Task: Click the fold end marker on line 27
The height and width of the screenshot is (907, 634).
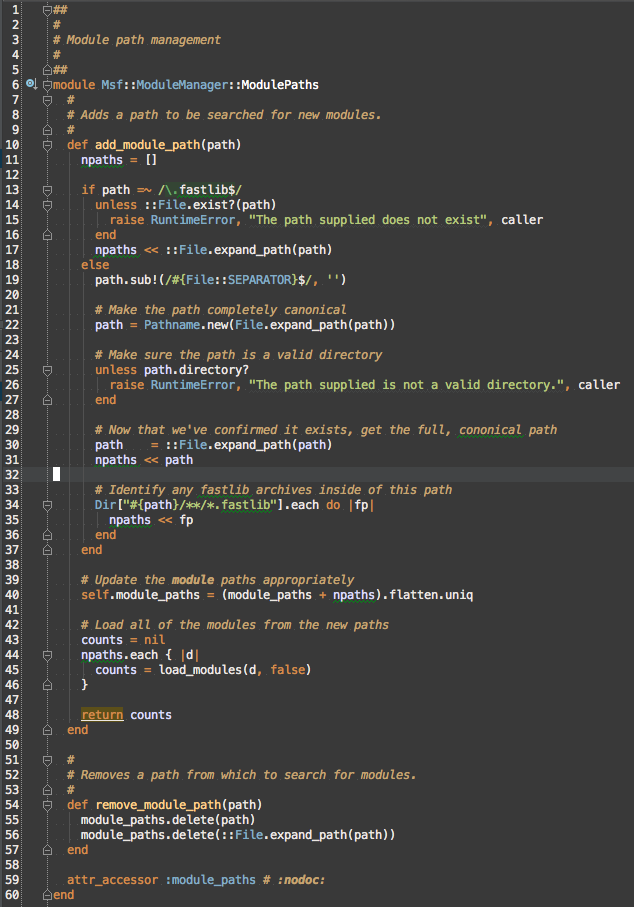Action: coord(47,400)
